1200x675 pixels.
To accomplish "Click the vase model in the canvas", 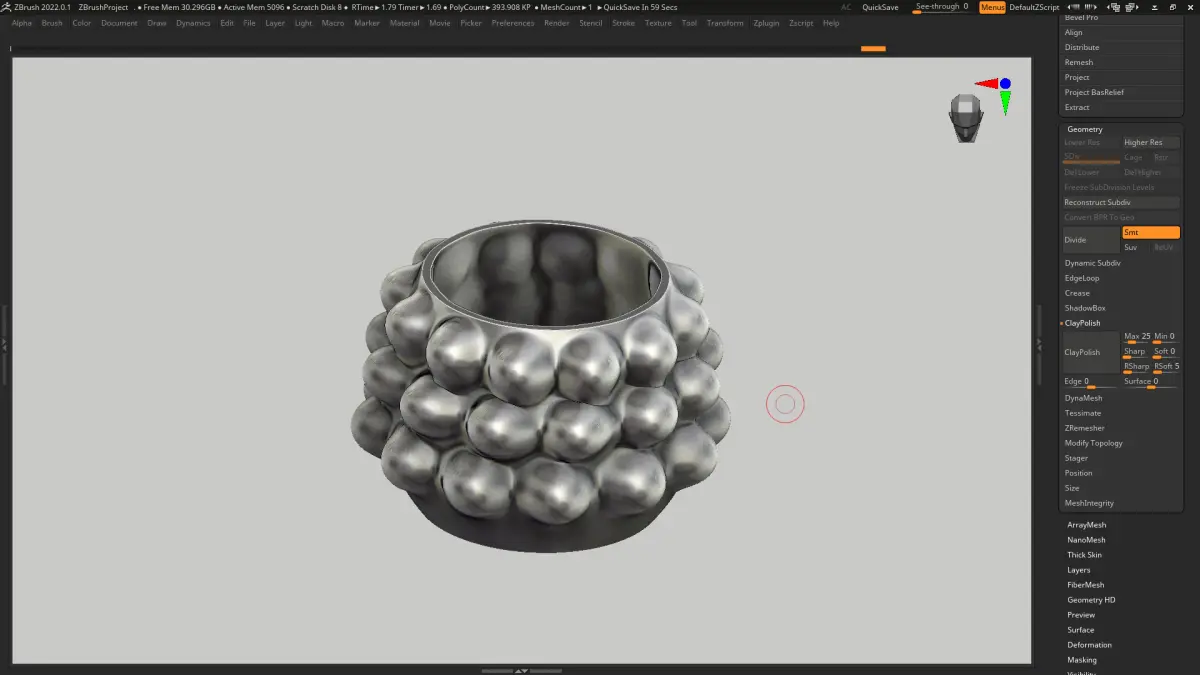I will [x=540, y=385].
